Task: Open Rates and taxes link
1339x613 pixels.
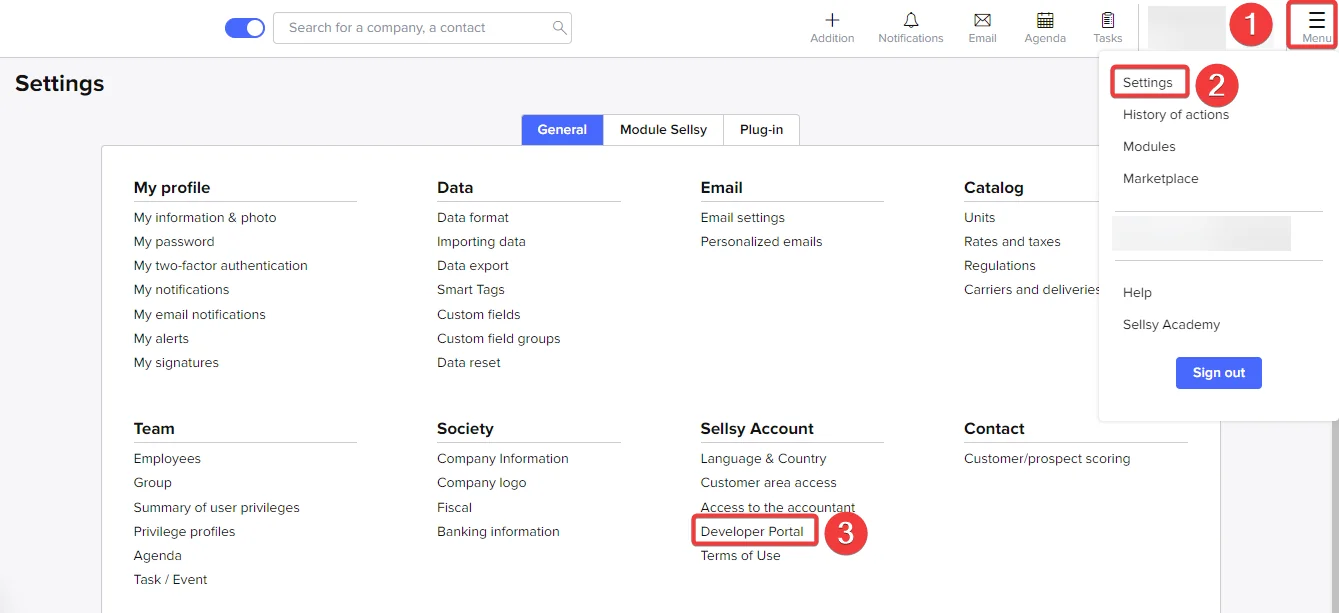Action: click(x=1012, y=241)
